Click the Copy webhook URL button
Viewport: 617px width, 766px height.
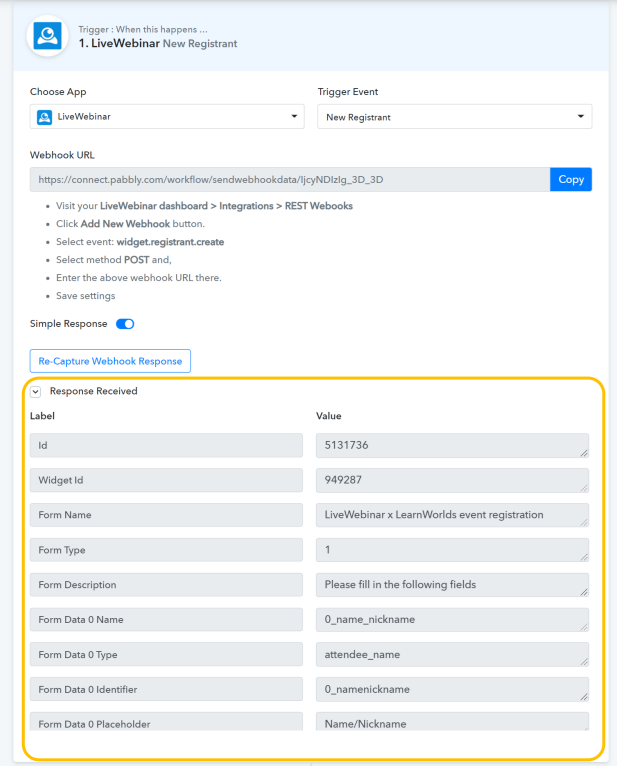point(570,180)
